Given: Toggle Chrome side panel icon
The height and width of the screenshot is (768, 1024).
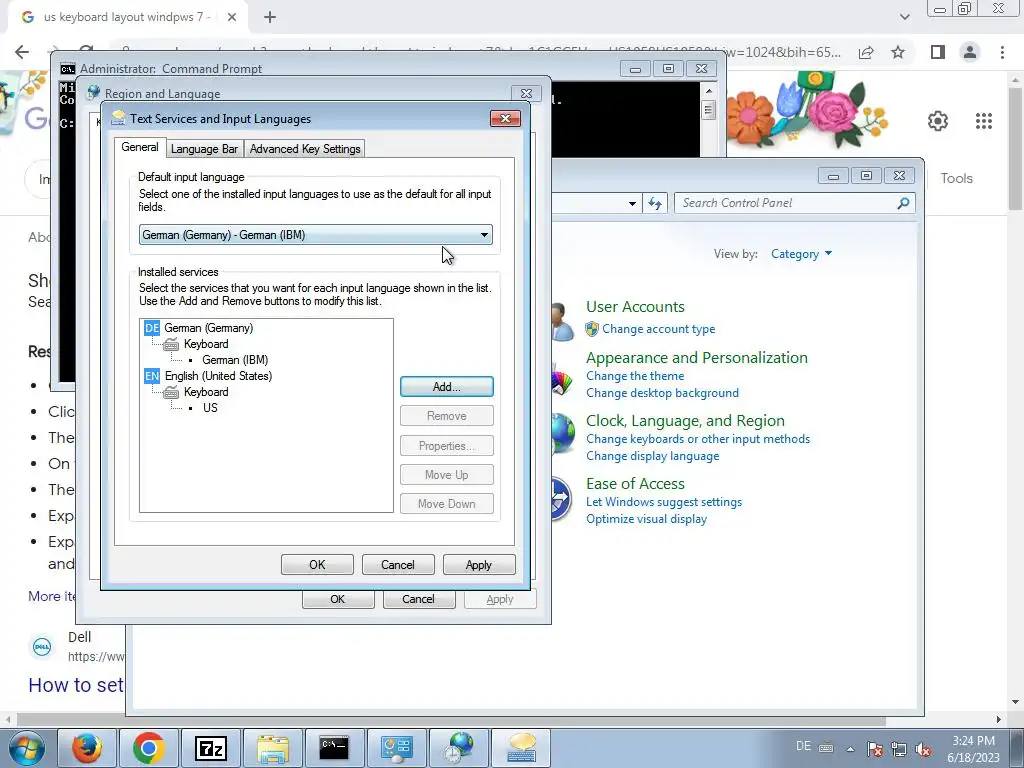Looking at the screenshot, I should click(938, 52).
